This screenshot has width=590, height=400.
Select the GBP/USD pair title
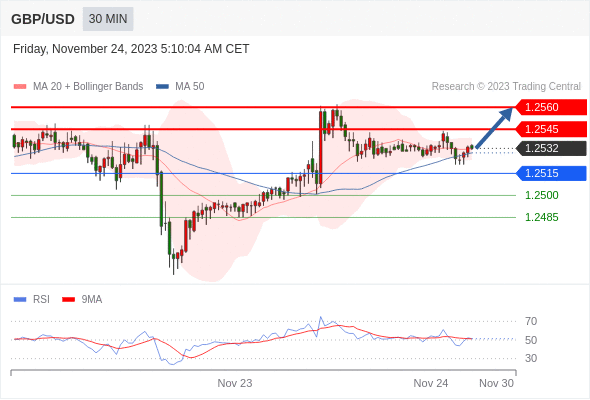point(43,19)
